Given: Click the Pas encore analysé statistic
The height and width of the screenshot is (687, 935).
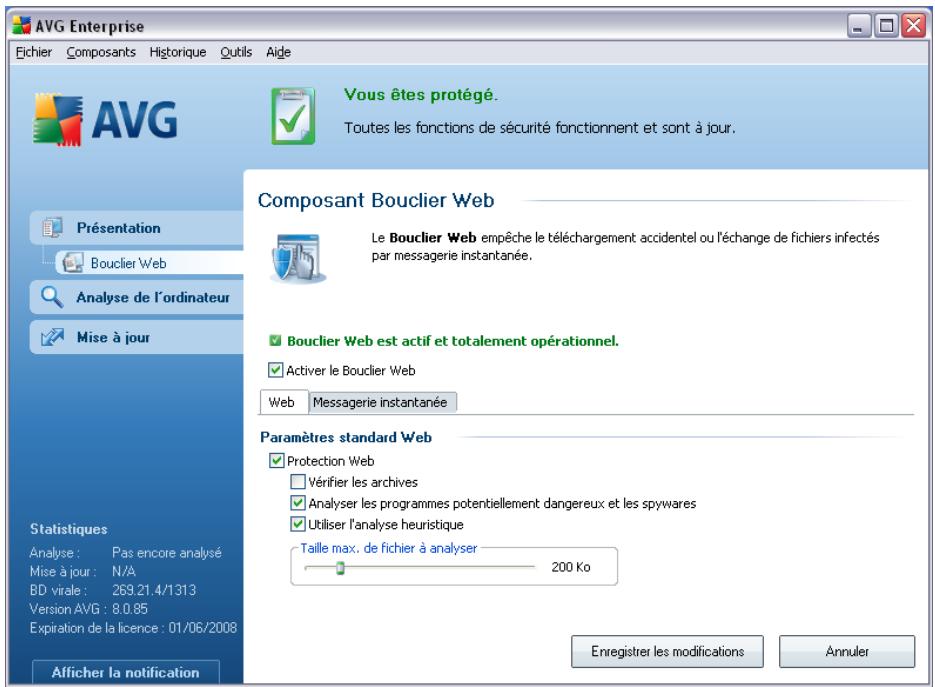Looking at the screenshot, I should (x=166, y=553).
